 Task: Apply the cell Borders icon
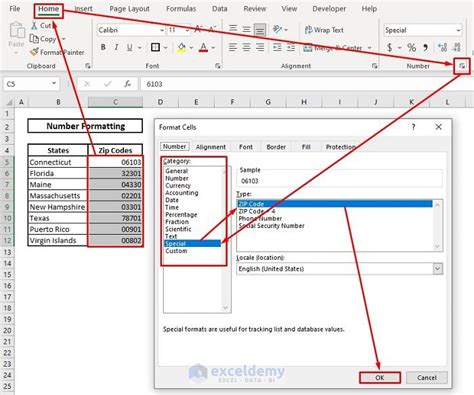pyautogui.click(x=155, y=47)
